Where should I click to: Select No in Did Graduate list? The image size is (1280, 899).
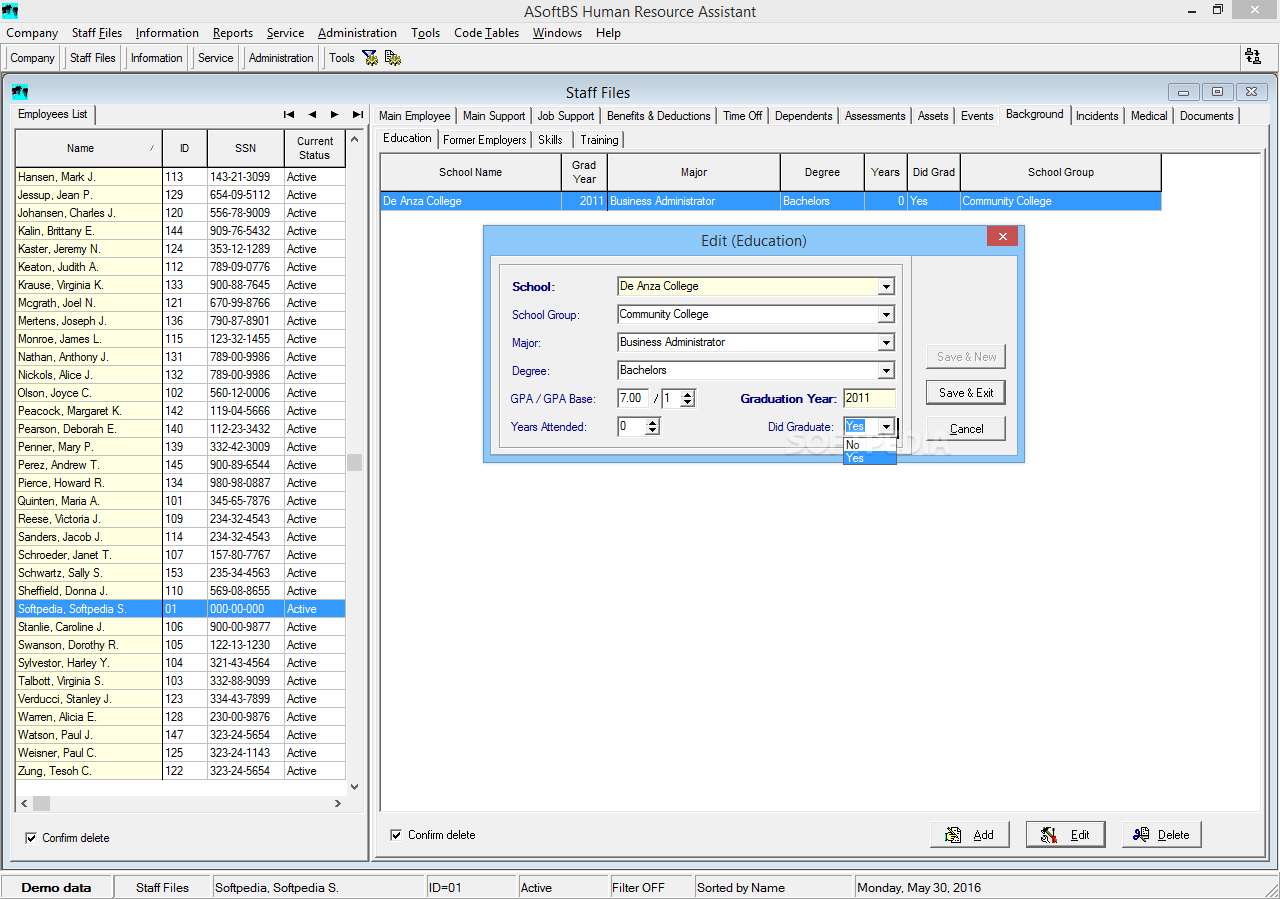click(853, 445)
